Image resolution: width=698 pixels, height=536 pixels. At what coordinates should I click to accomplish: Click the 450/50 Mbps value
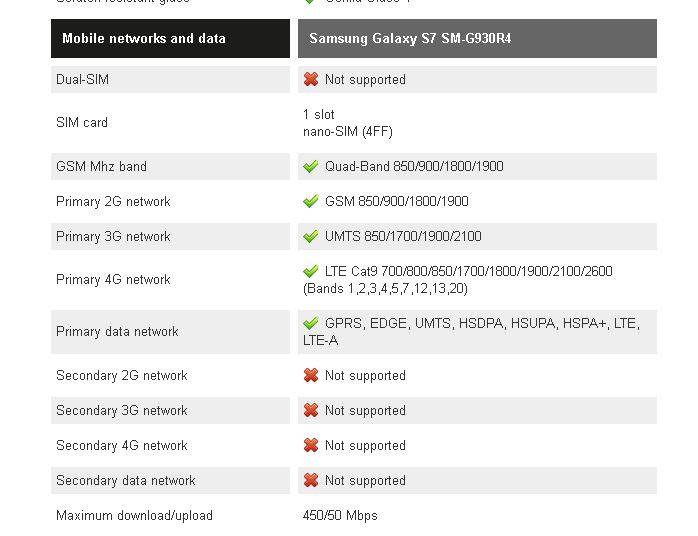coord(340,516)
